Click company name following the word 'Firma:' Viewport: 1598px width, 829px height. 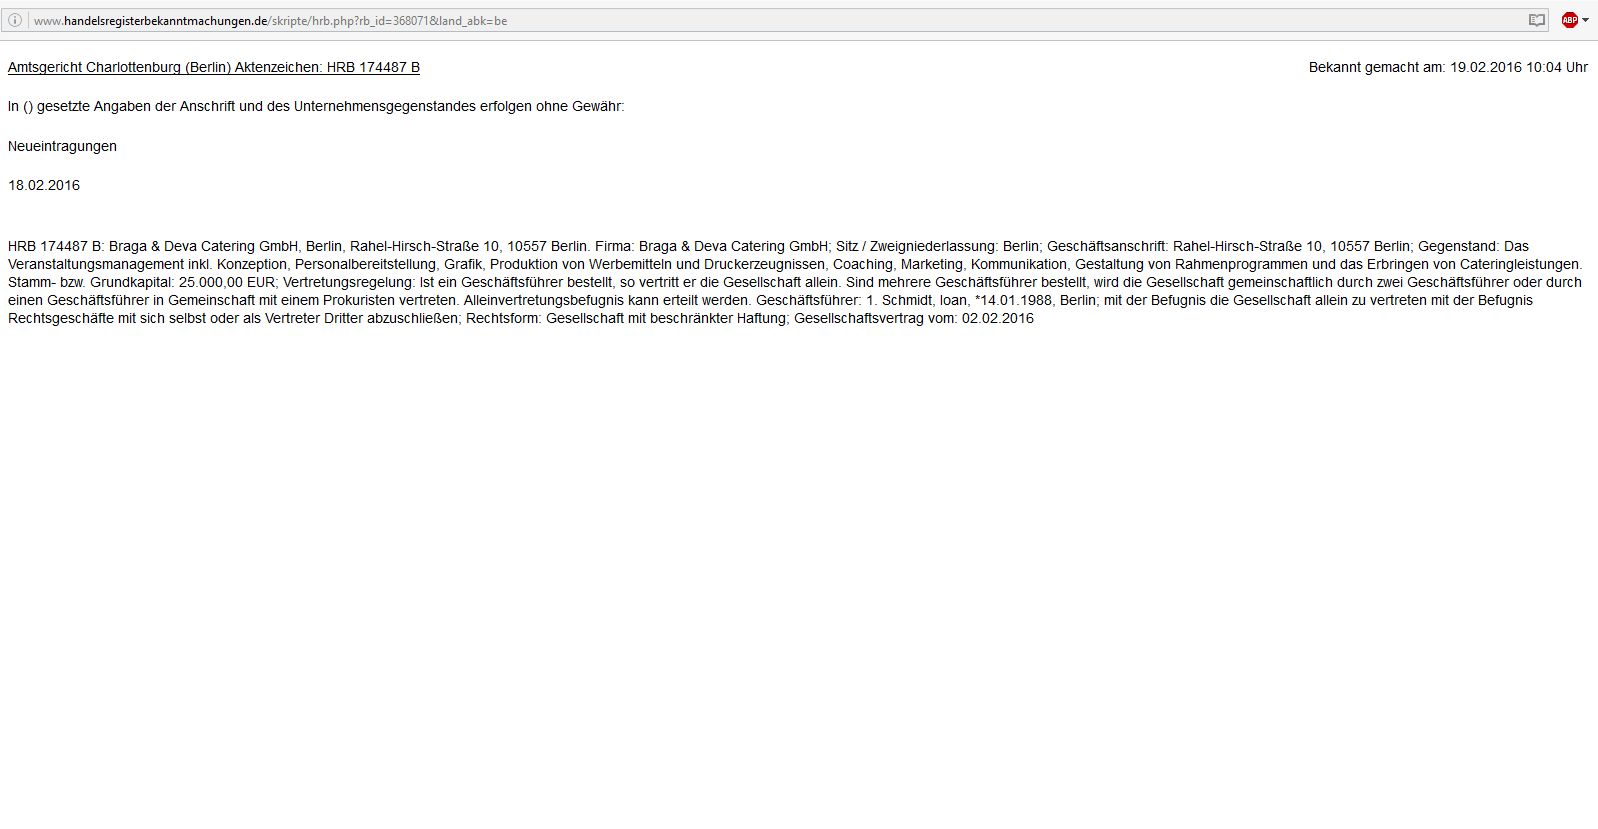pos(734,246)
